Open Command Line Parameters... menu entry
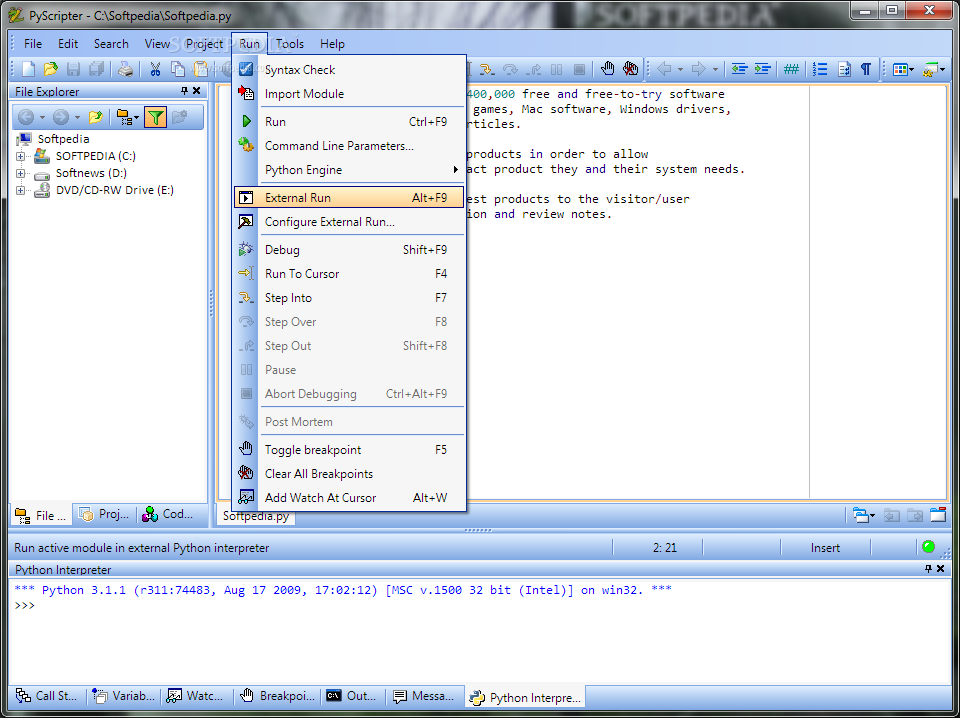 [x=349, y=146]
